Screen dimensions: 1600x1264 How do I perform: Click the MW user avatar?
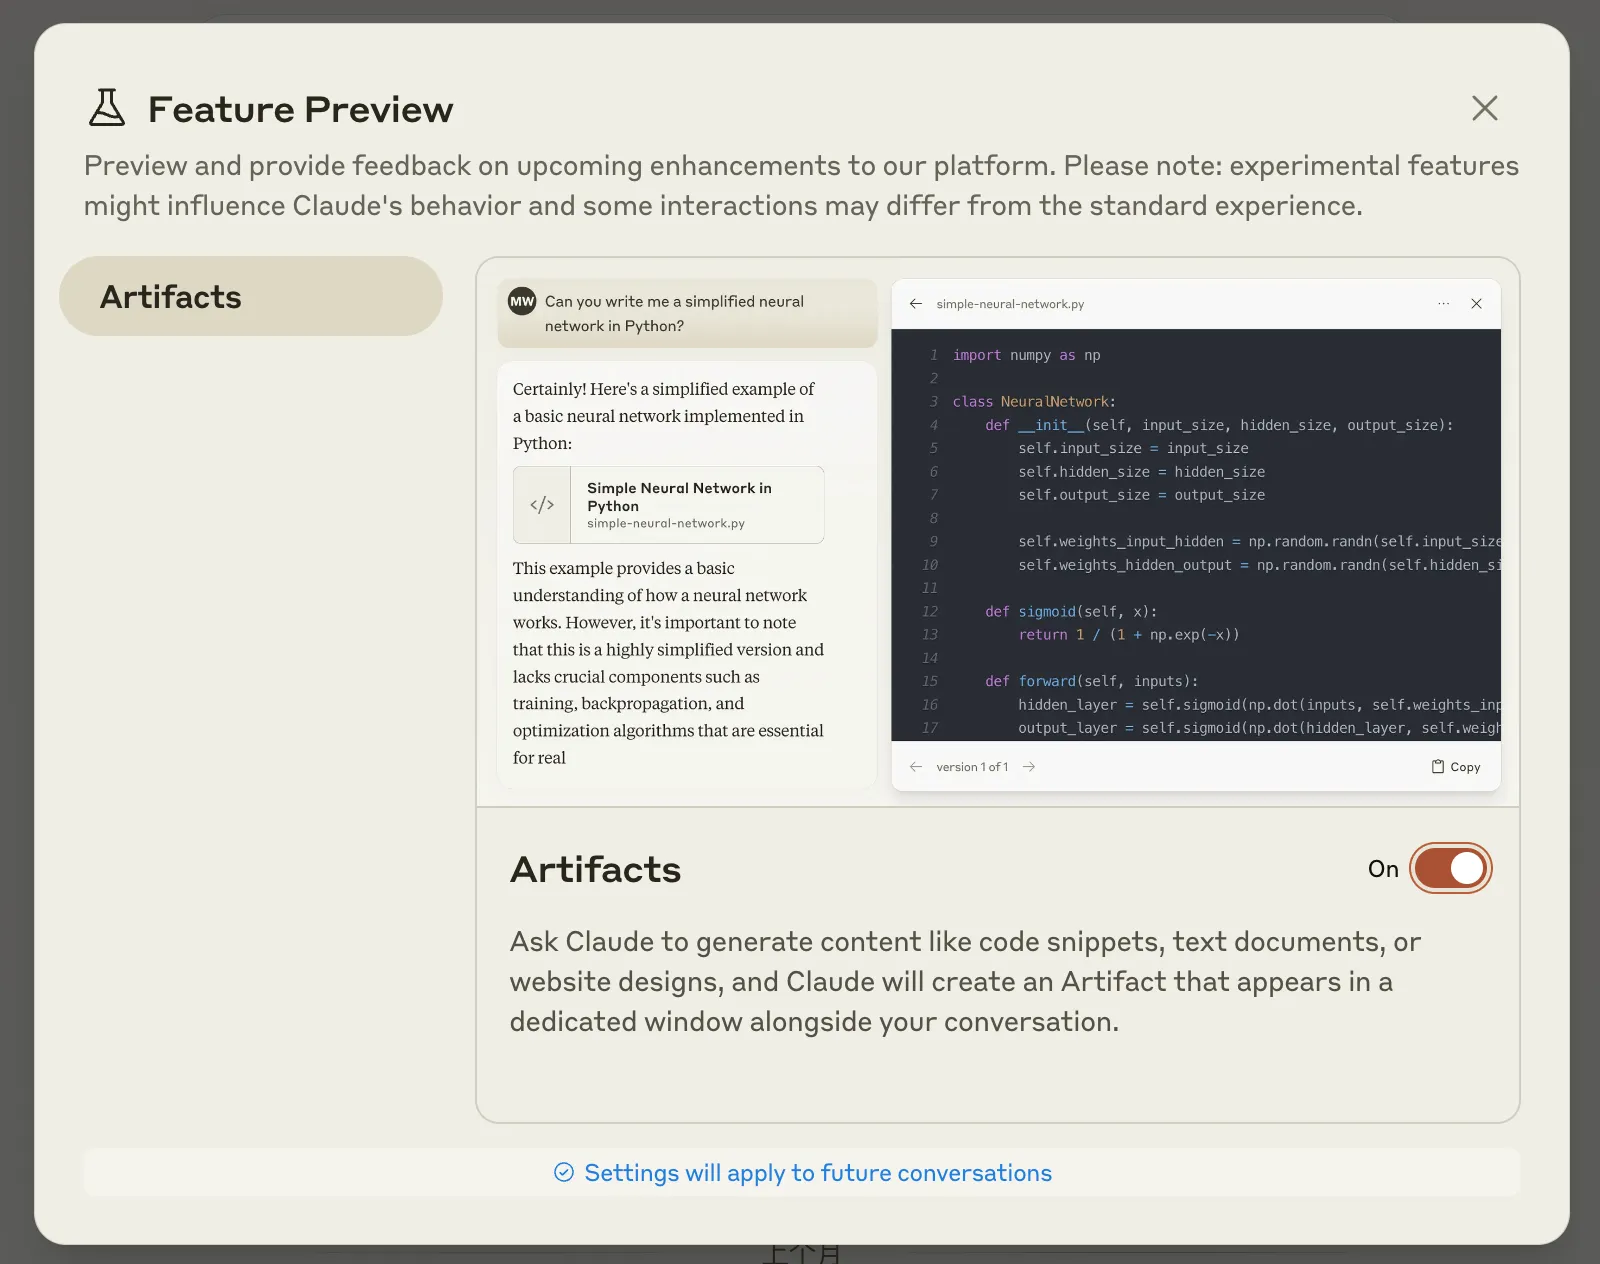click(522, 301)
